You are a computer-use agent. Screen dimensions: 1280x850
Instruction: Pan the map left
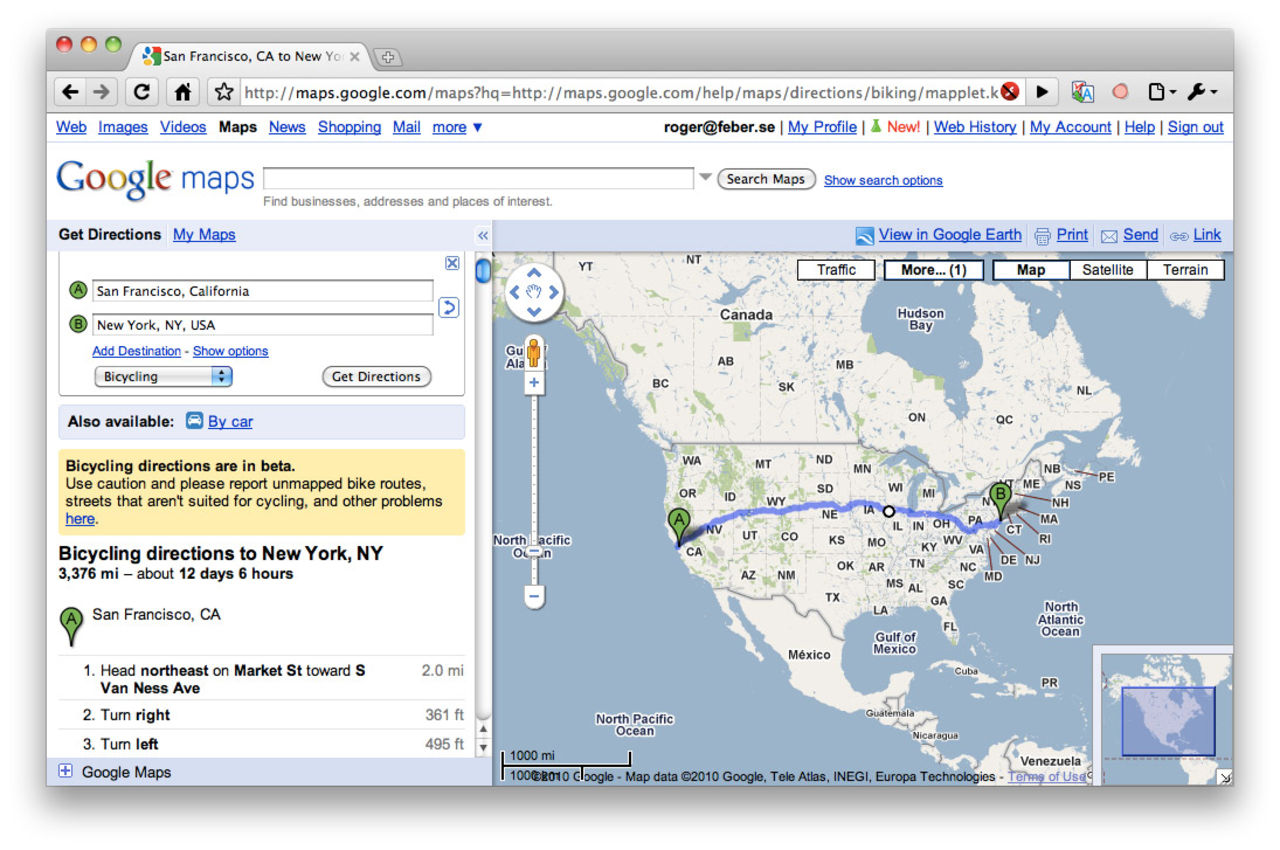click(x=514, y=292)
